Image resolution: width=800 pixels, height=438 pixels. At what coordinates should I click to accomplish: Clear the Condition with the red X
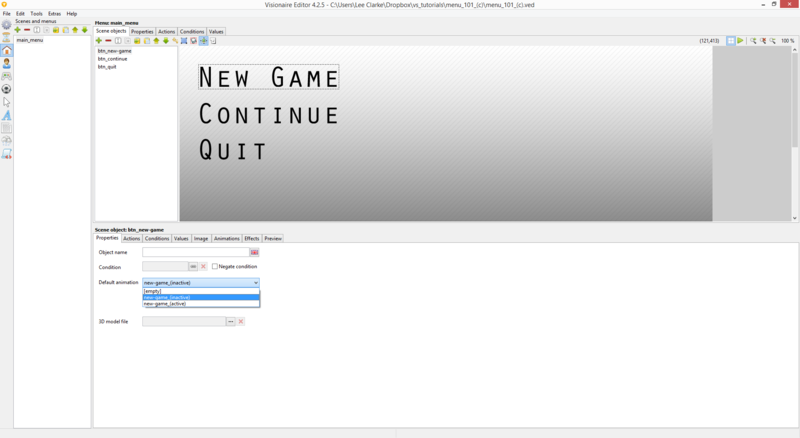coord(203,267)
